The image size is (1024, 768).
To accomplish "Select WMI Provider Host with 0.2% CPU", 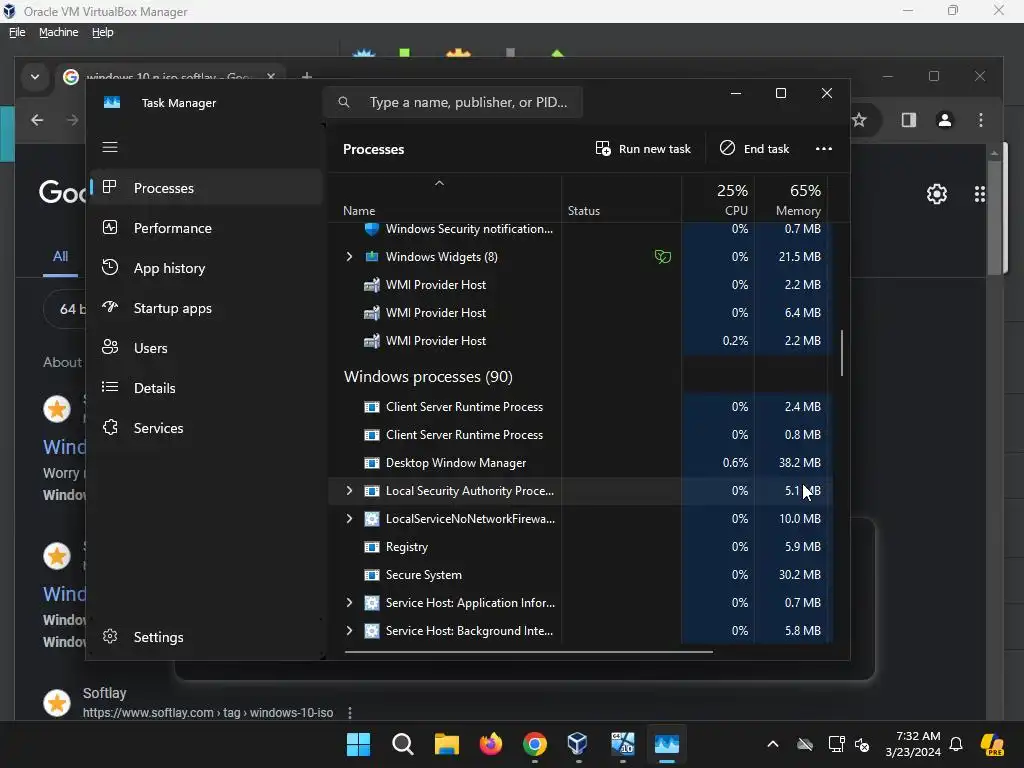I will pos(581,341).
